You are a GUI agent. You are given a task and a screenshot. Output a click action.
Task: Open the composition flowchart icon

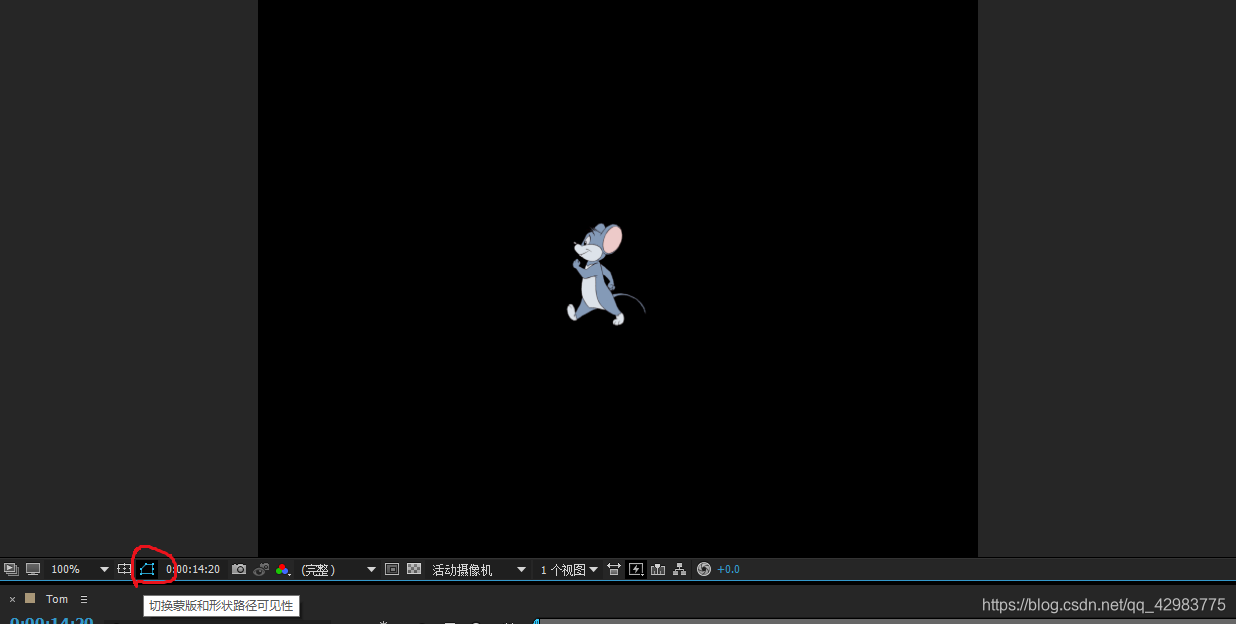point(680,569)
